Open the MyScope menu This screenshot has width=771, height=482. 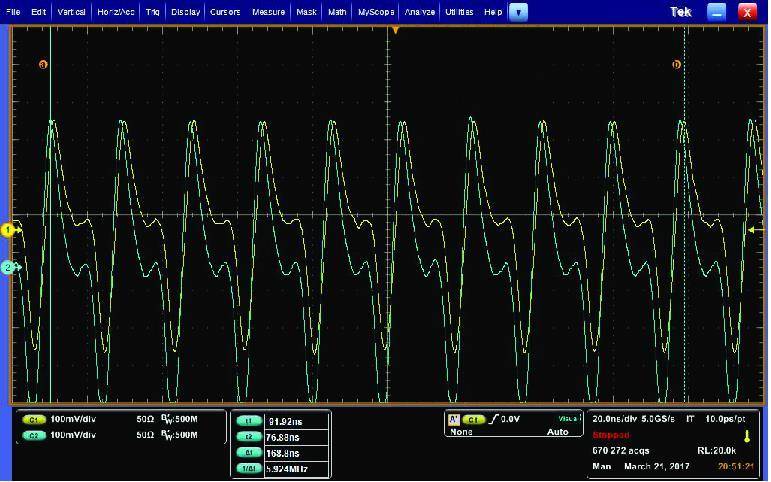tap(377, 12)
